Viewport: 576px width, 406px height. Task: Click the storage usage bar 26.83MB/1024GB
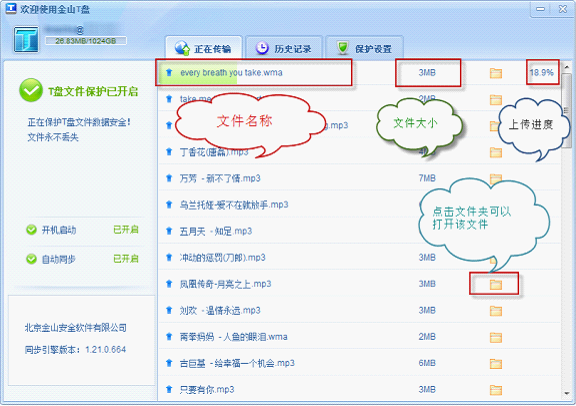point(86,41)
